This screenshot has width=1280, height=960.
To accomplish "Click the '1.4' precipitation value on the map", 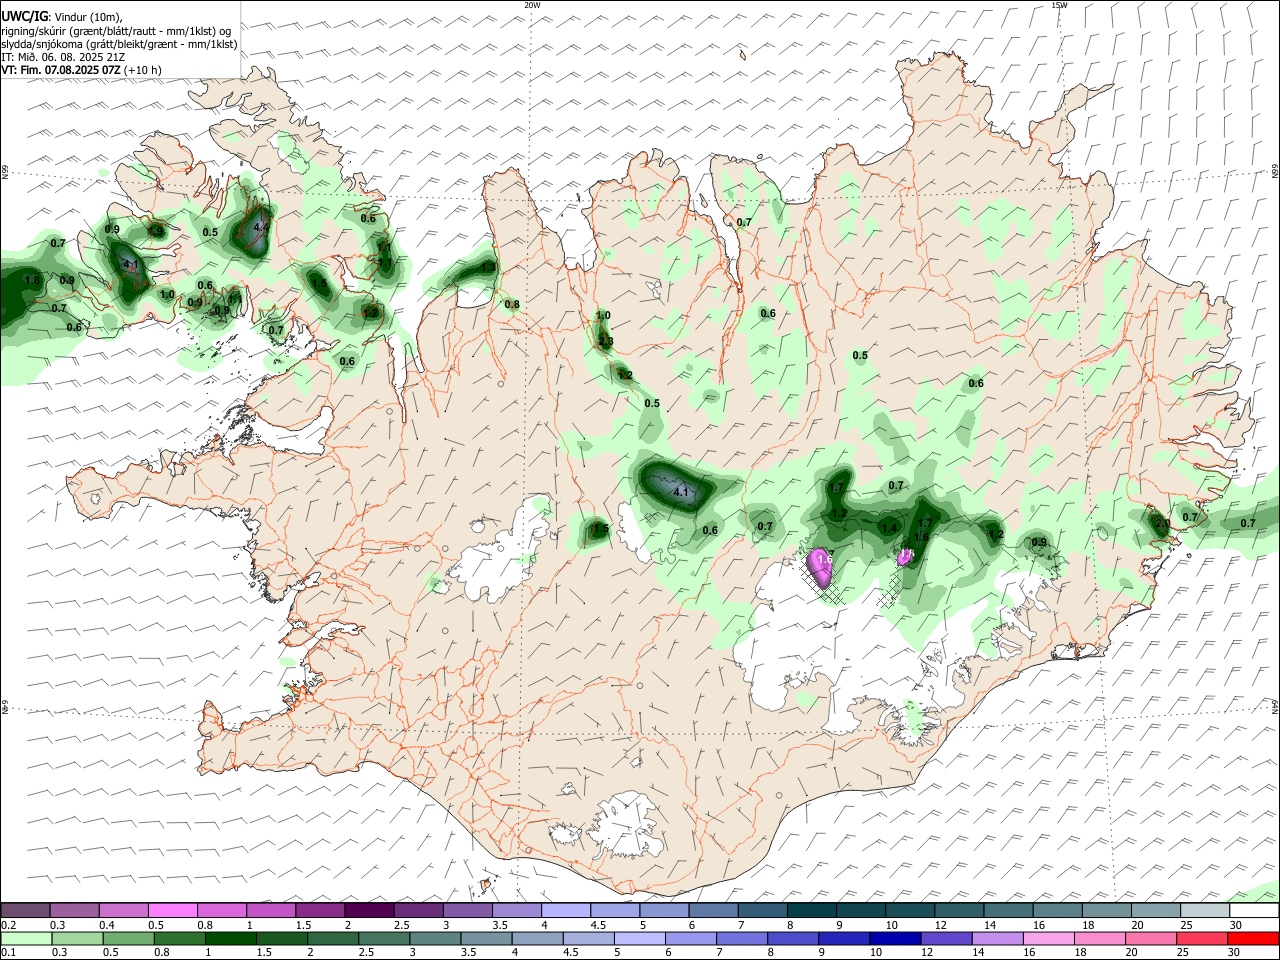I will [x=888, y=528].
